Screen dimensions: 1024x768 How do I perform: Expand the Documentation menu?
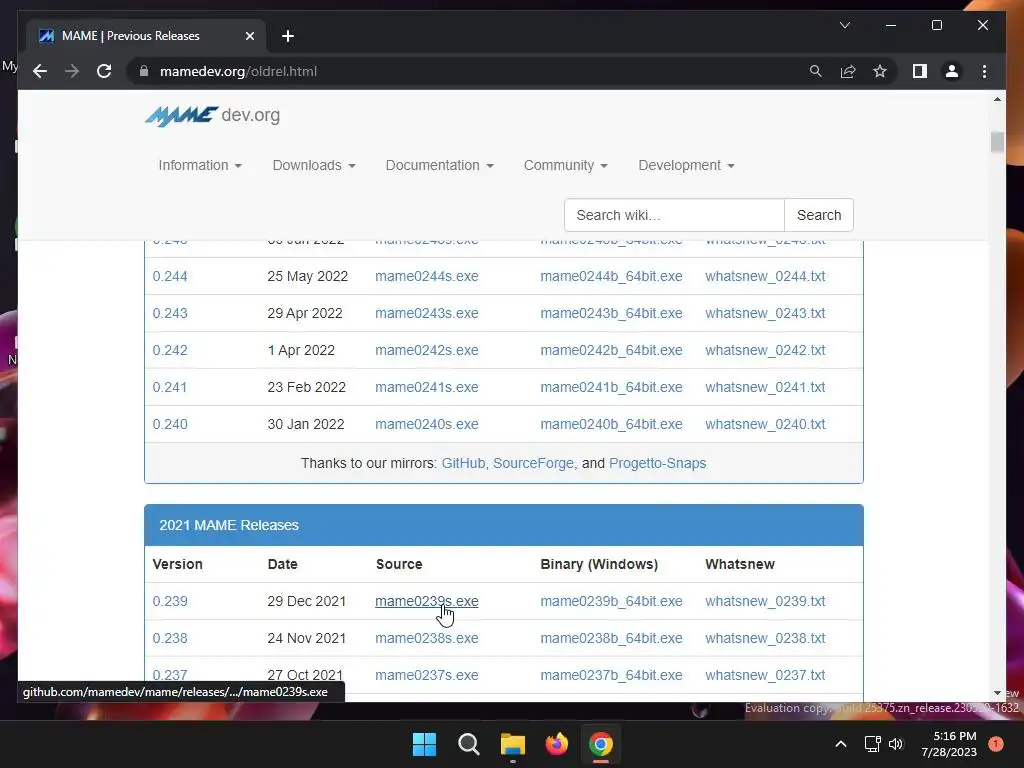[x=440, y=165]
